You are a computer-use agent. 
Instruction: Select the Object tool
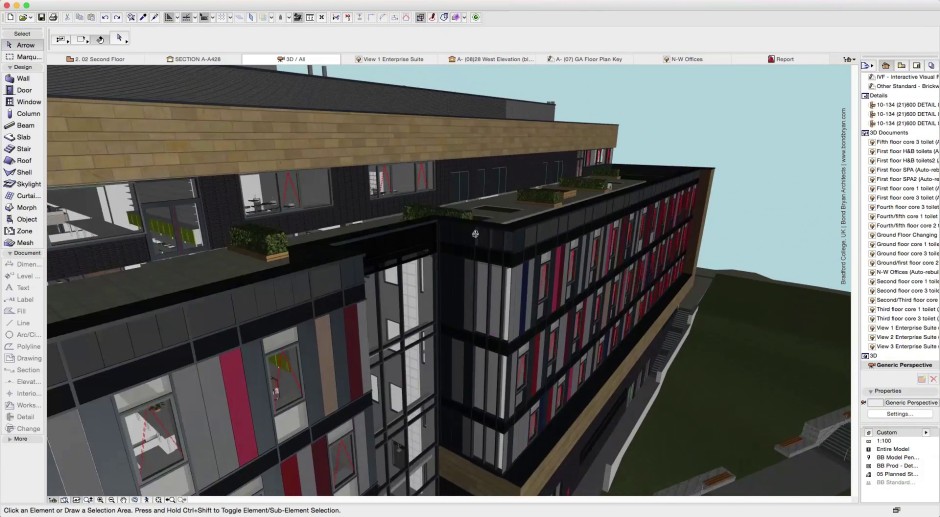(x=22, y=219)
